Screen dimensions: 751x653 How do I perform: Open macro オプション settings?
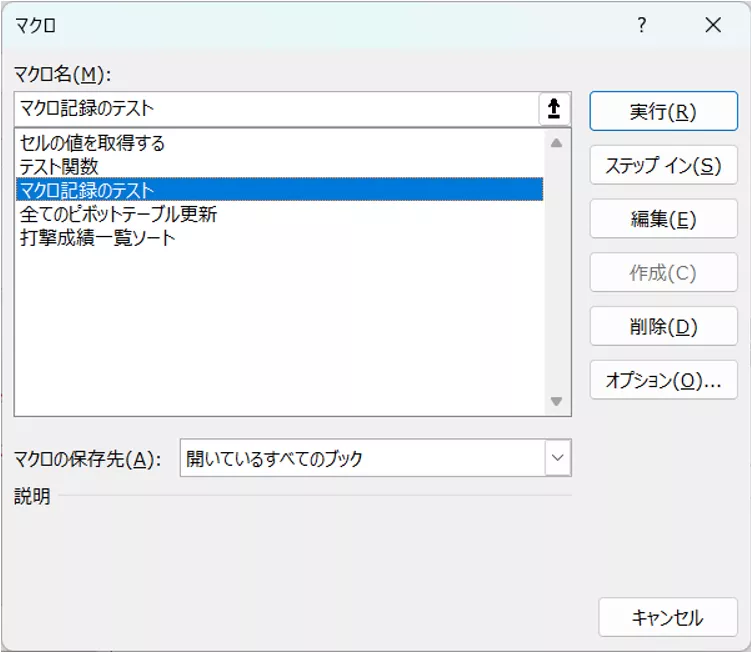[x=663, y=380]
